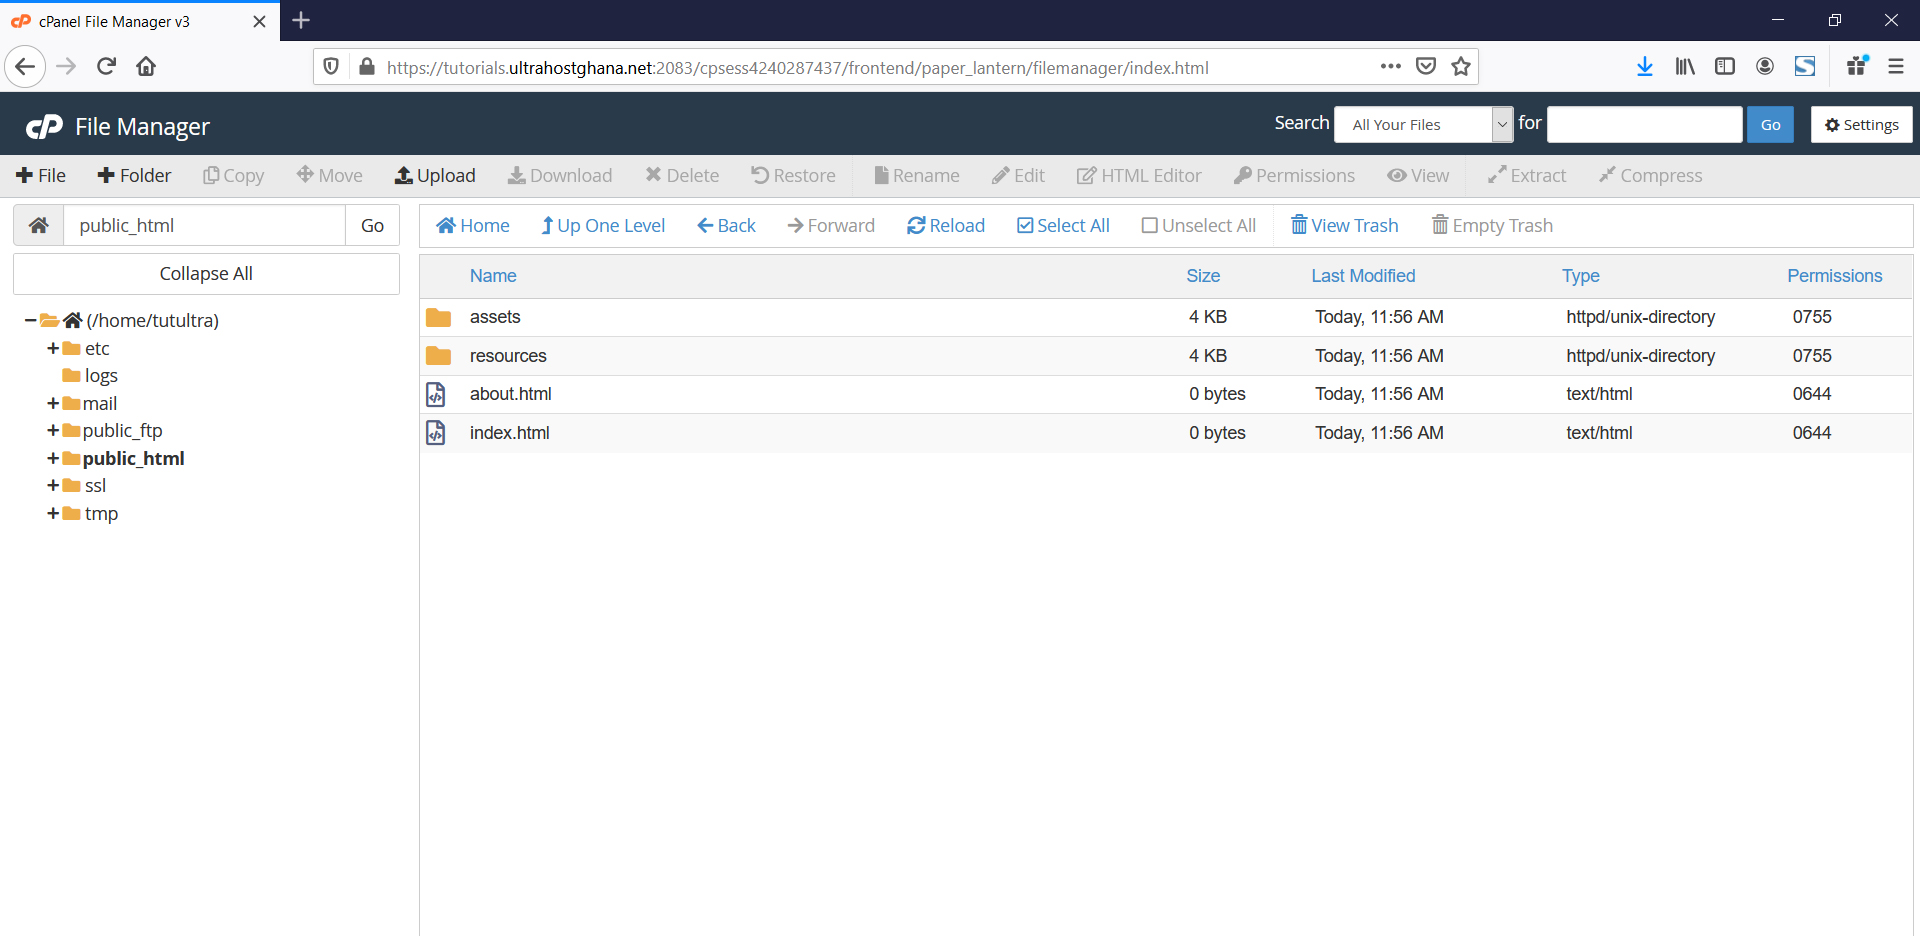The height and width of the screenshot is (936, 1920).
Task: Click the Compress toolbar button
Action: click(x=1650, y=175)
